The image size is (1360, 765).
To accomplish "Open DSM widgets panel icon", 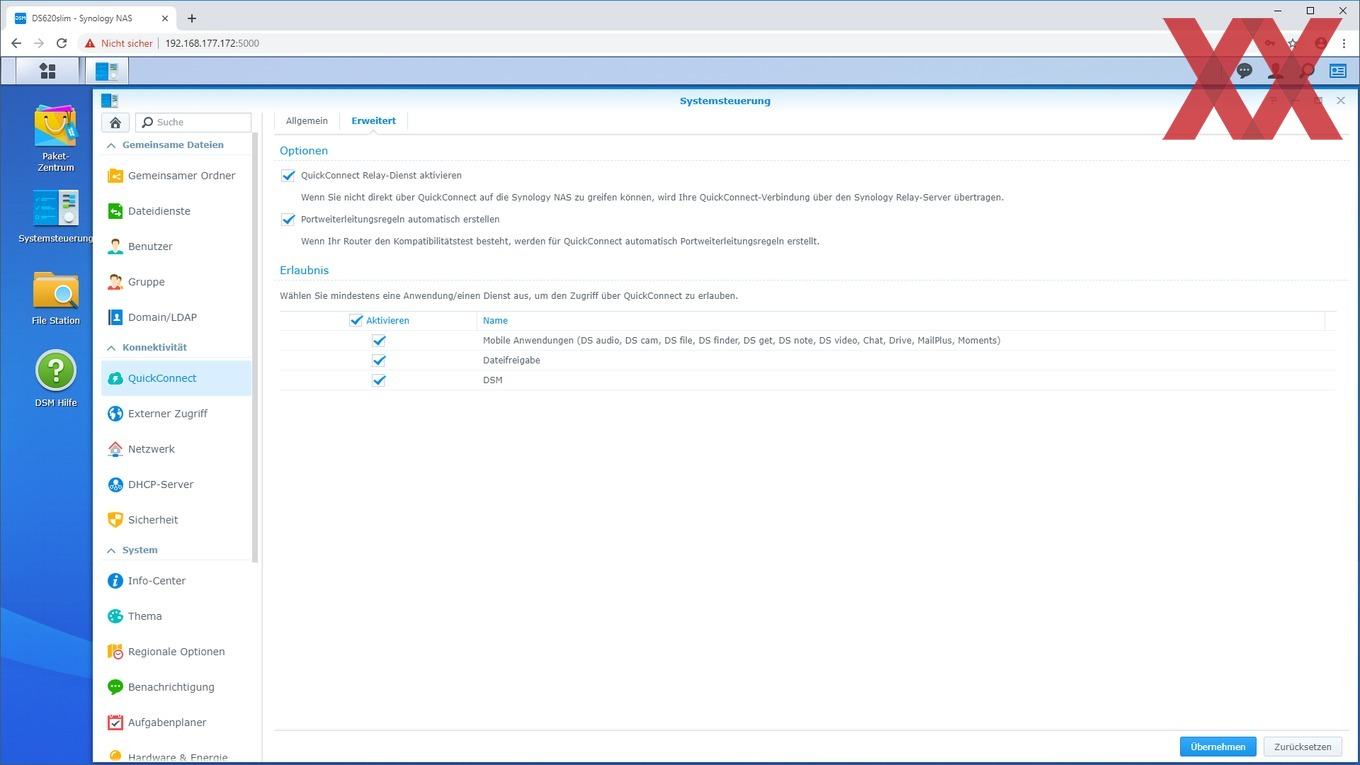I will [x=1338, y=71].
